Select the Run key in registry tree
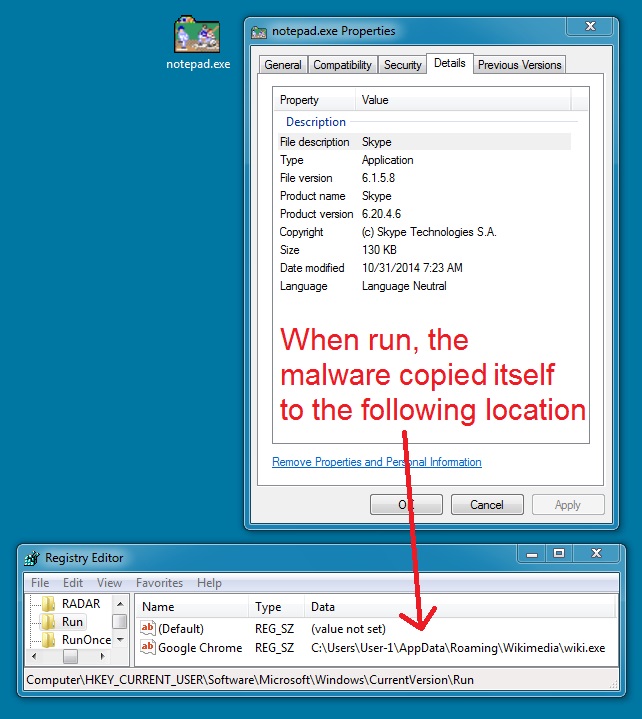Viewport: 642px width, 719px height. [x=72, y=622]
